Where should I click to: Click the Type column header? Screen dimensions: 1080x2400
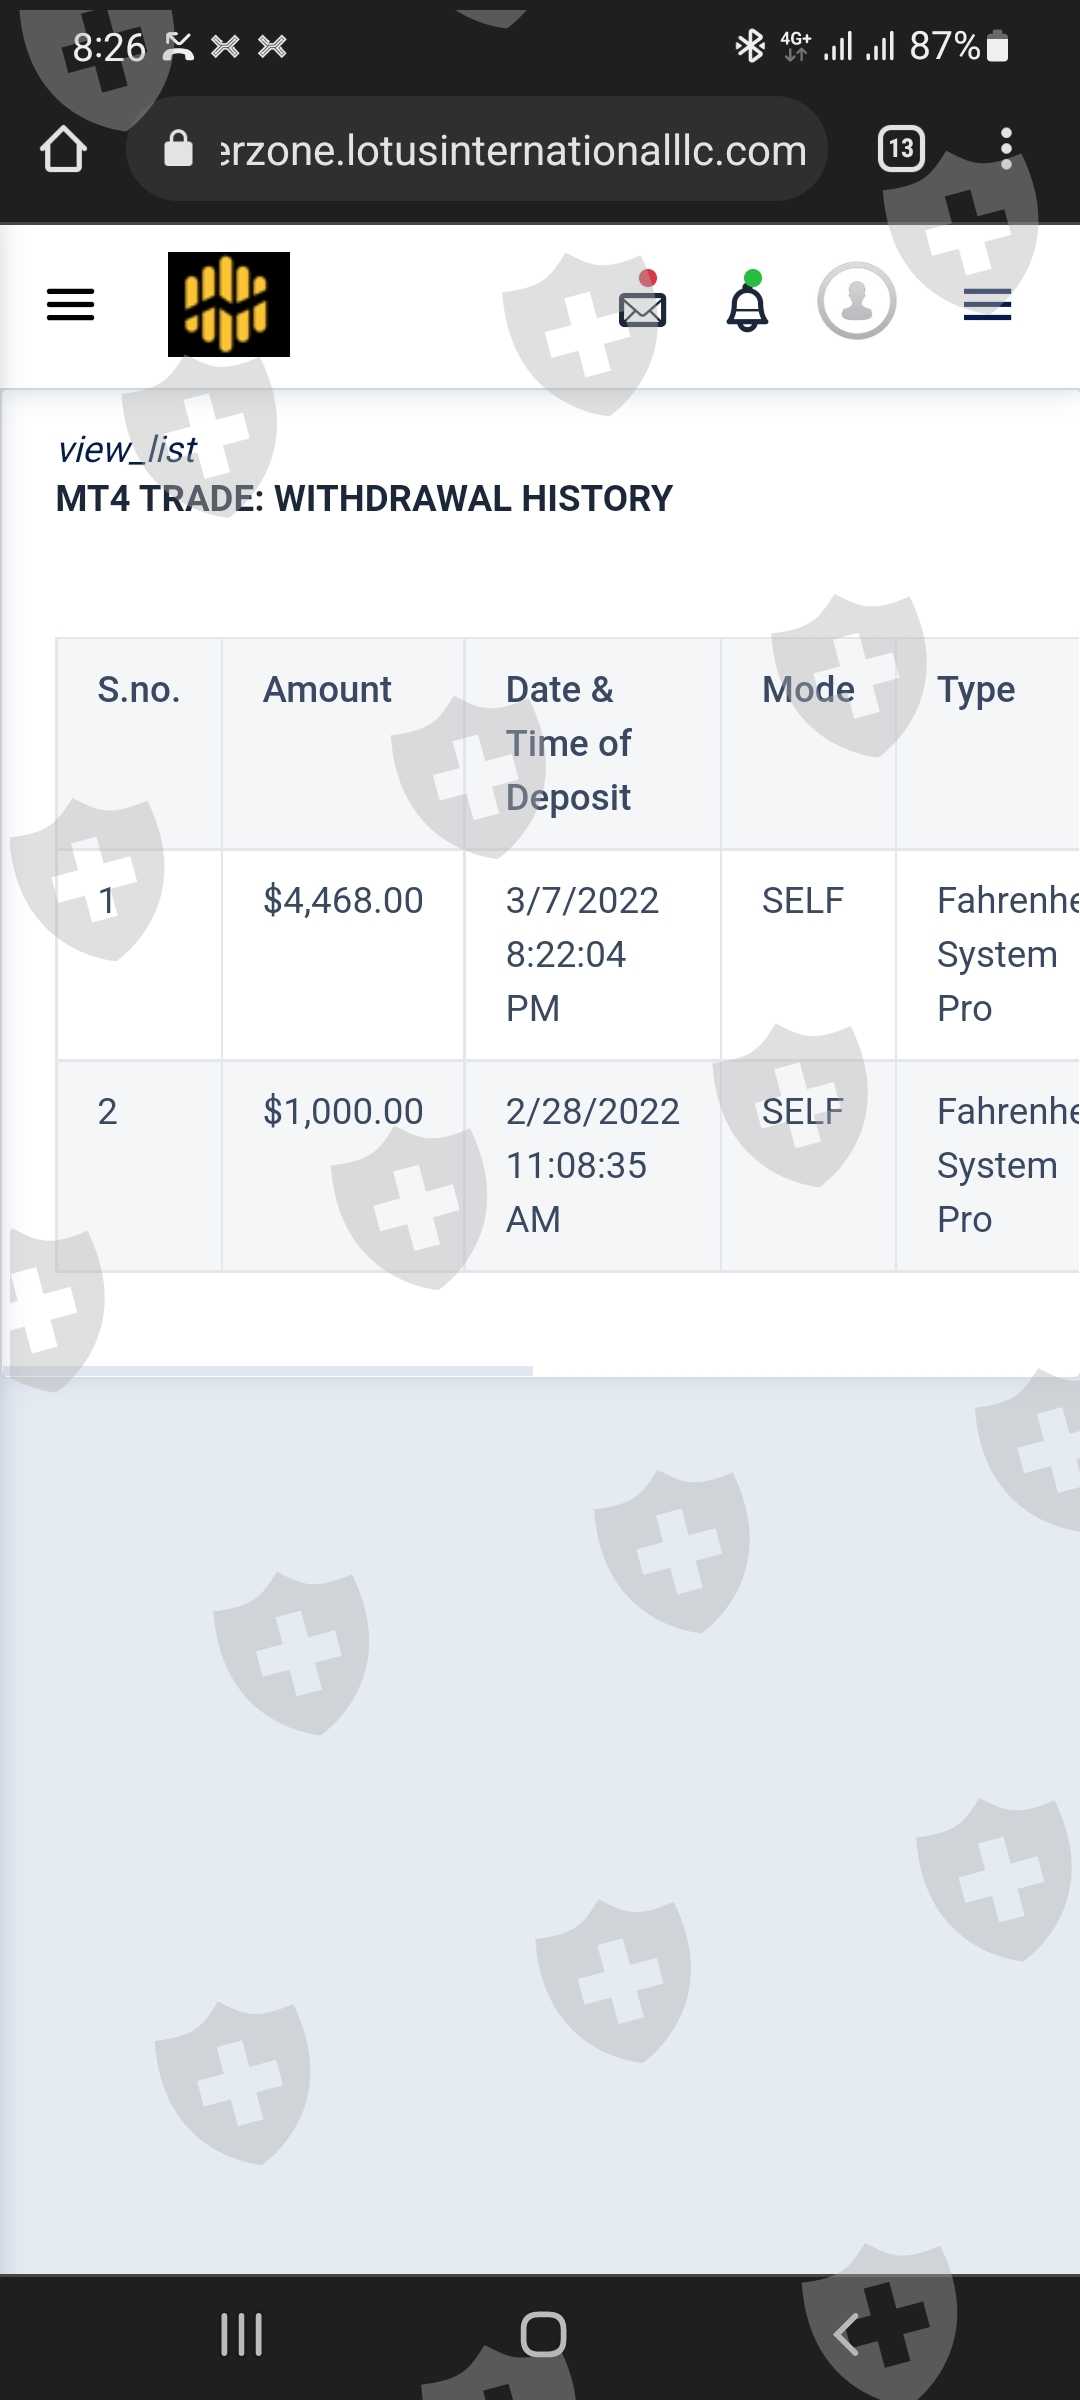point(976,690)
